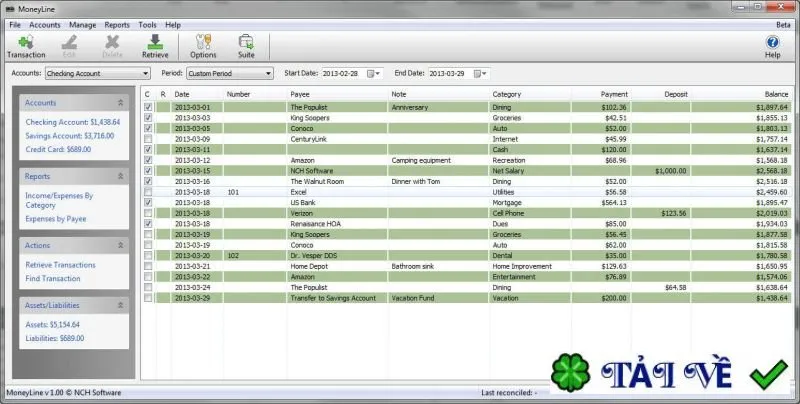
Task: Collapse the Reports sidebar panel
Action: point(120,176)
